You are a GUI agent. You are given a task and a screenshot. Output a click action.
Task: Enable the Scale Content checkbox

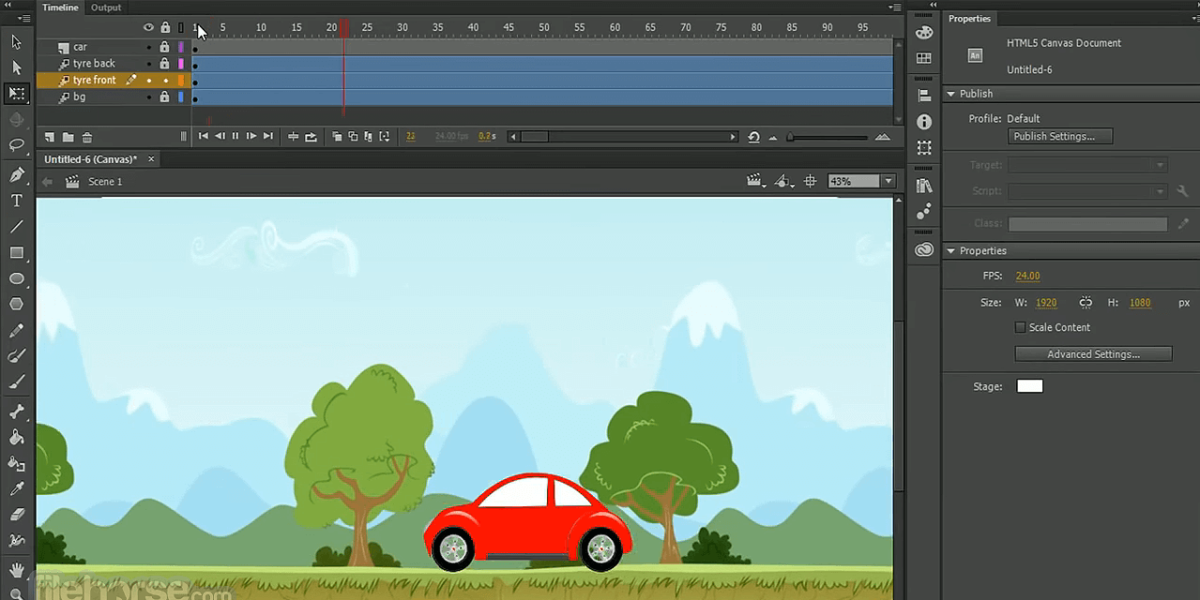(x=1020, y=327)
